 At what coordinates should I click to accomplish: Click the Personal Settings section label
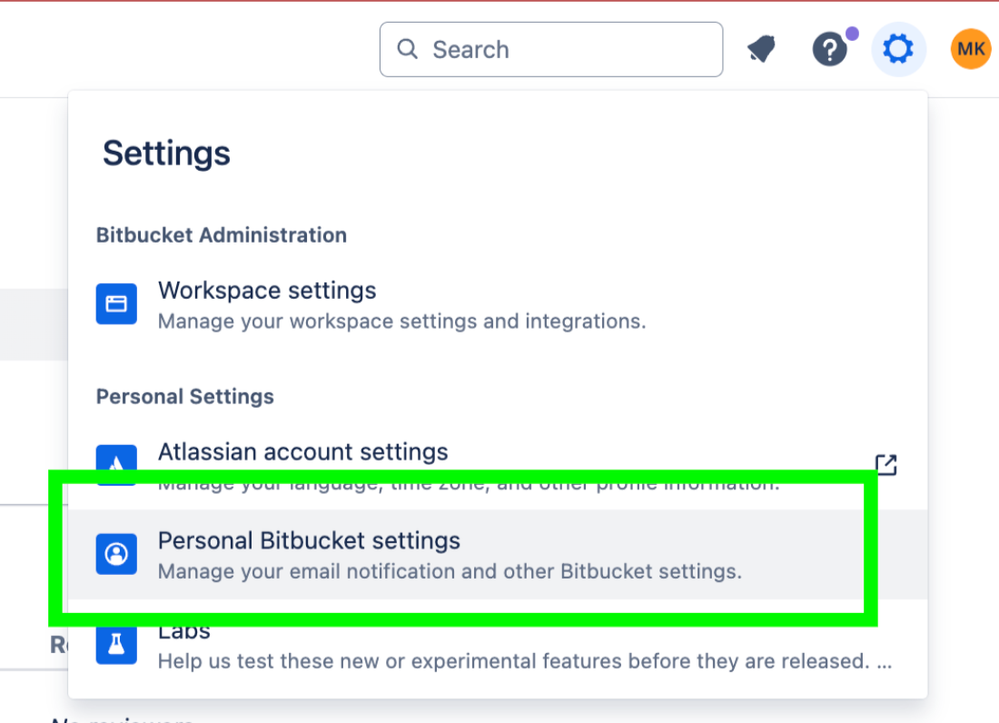(185, 396)
